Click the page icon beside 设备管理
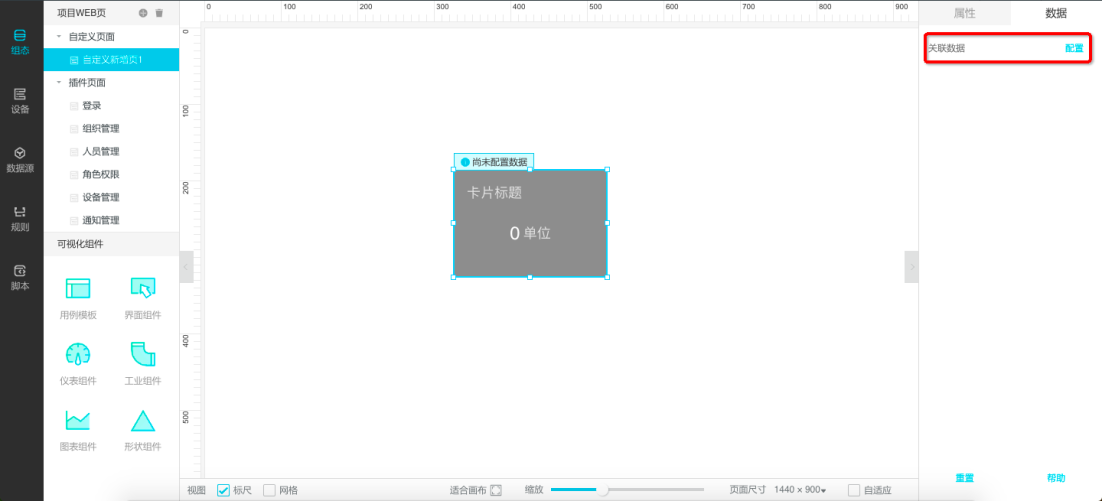The width and height of the screenshot is (1102, 501). coord(74,197)
